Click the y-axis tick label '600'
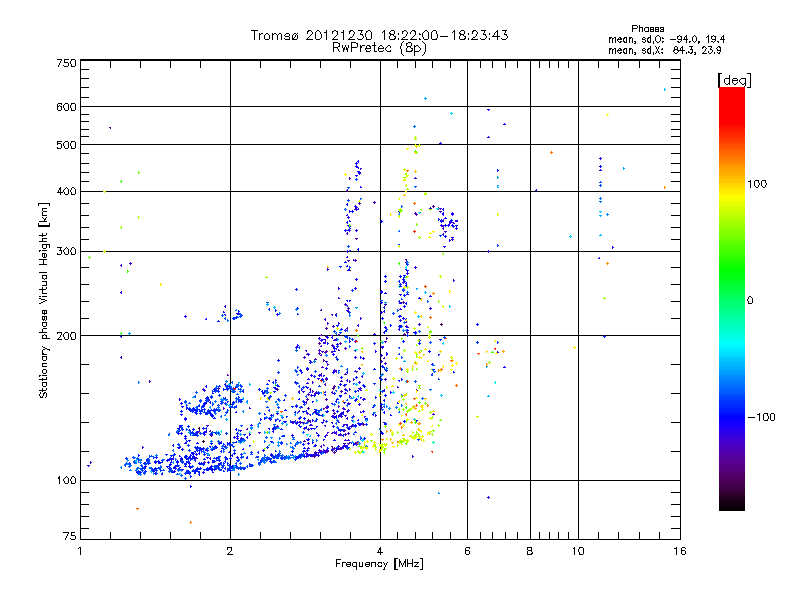Image resolution: width=800 pixels, height=600 pixels. point(67,107)
